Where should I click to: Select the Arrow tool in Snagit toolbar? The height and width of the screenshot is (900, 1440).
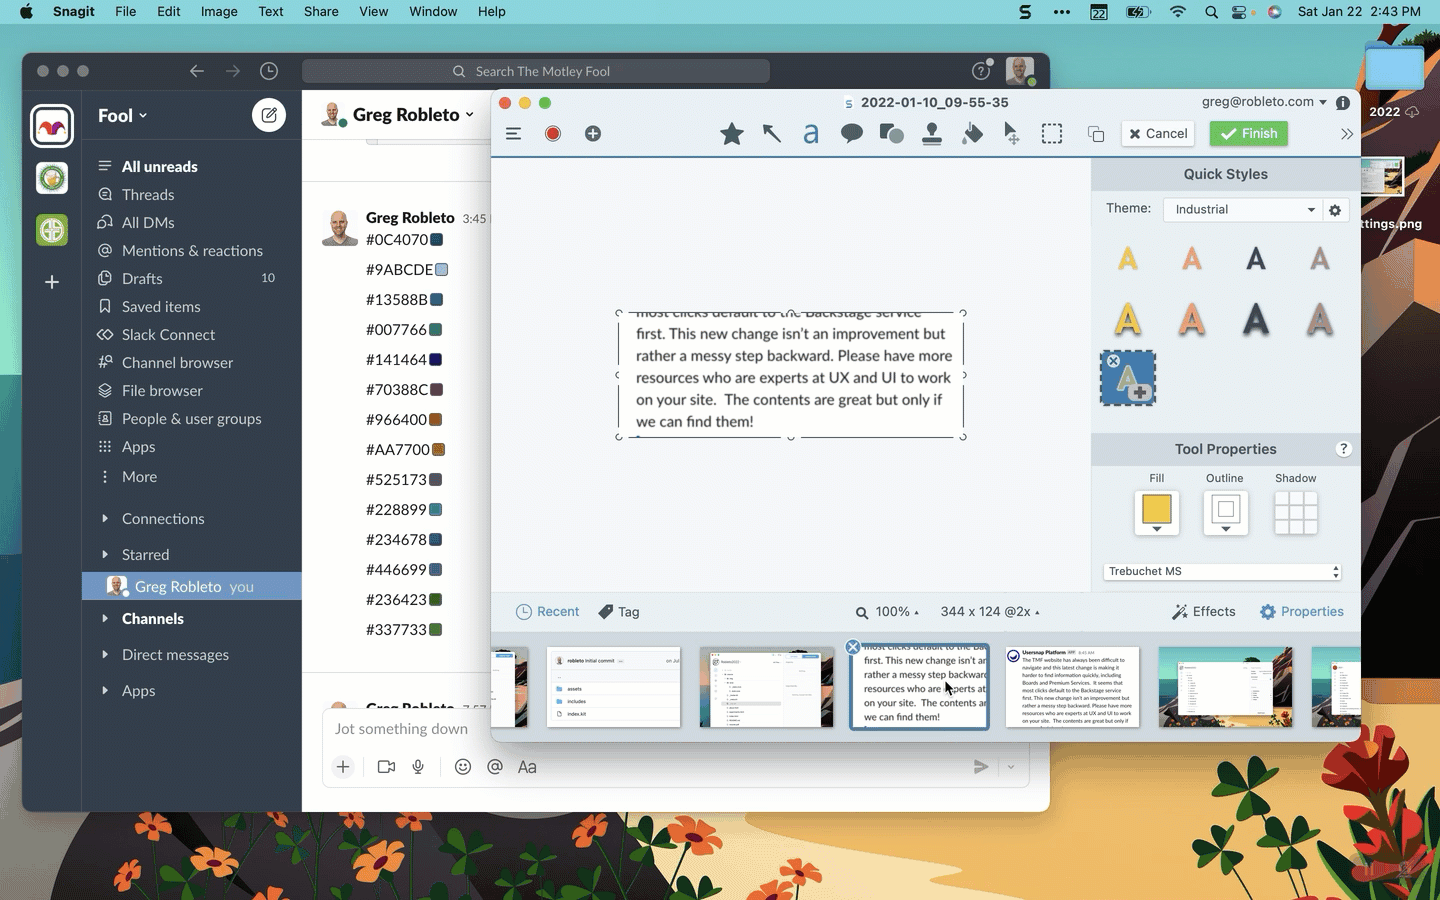point(772,134)
